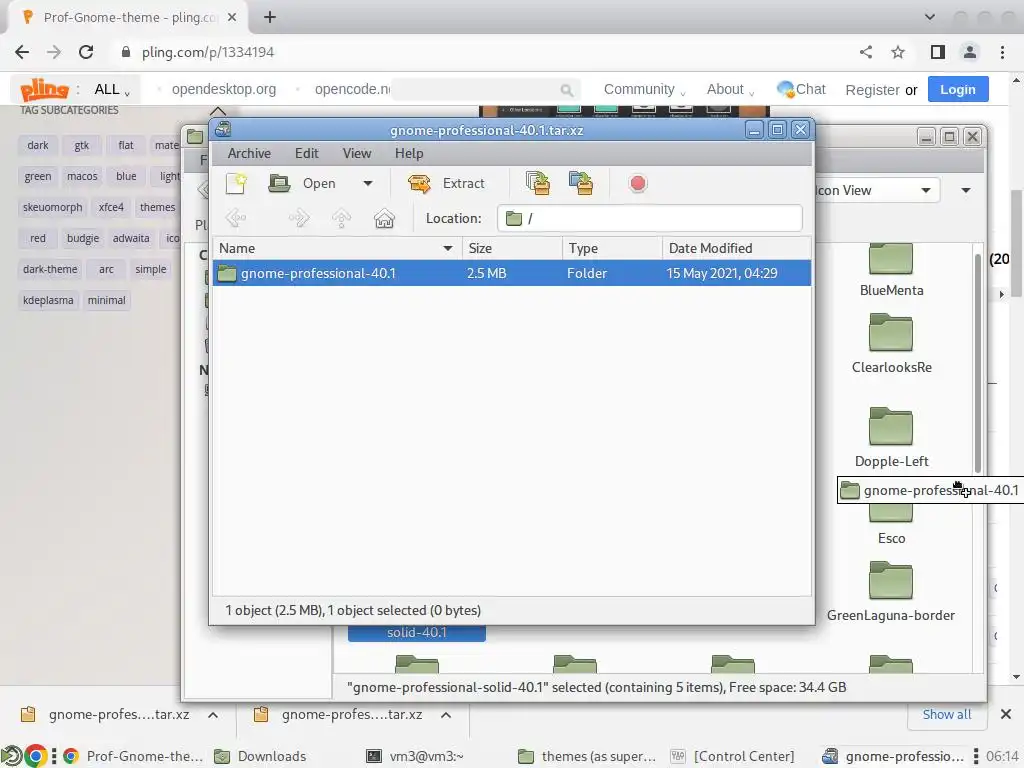Viewport: 1024px width, 768px height.
Task: Open the Dopple-Left folder in file manager
Action: pyautogui.click(x=891, y=438)
